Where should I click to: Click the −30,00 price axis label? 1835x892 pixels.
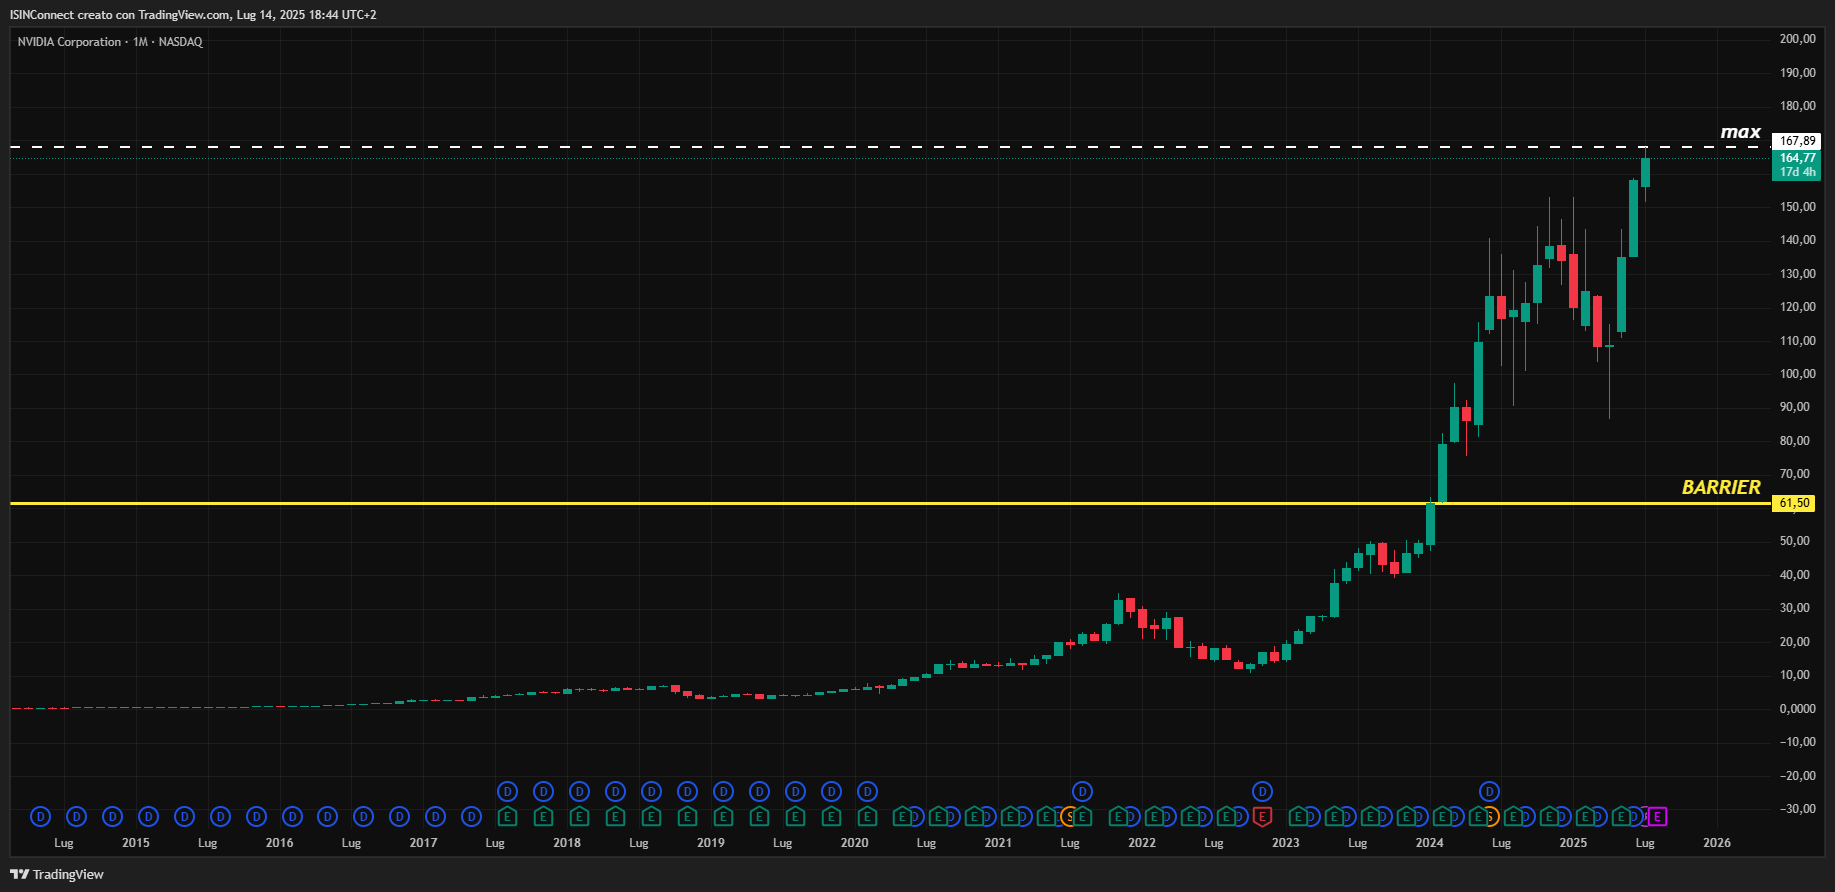(x=1796, y=809)
